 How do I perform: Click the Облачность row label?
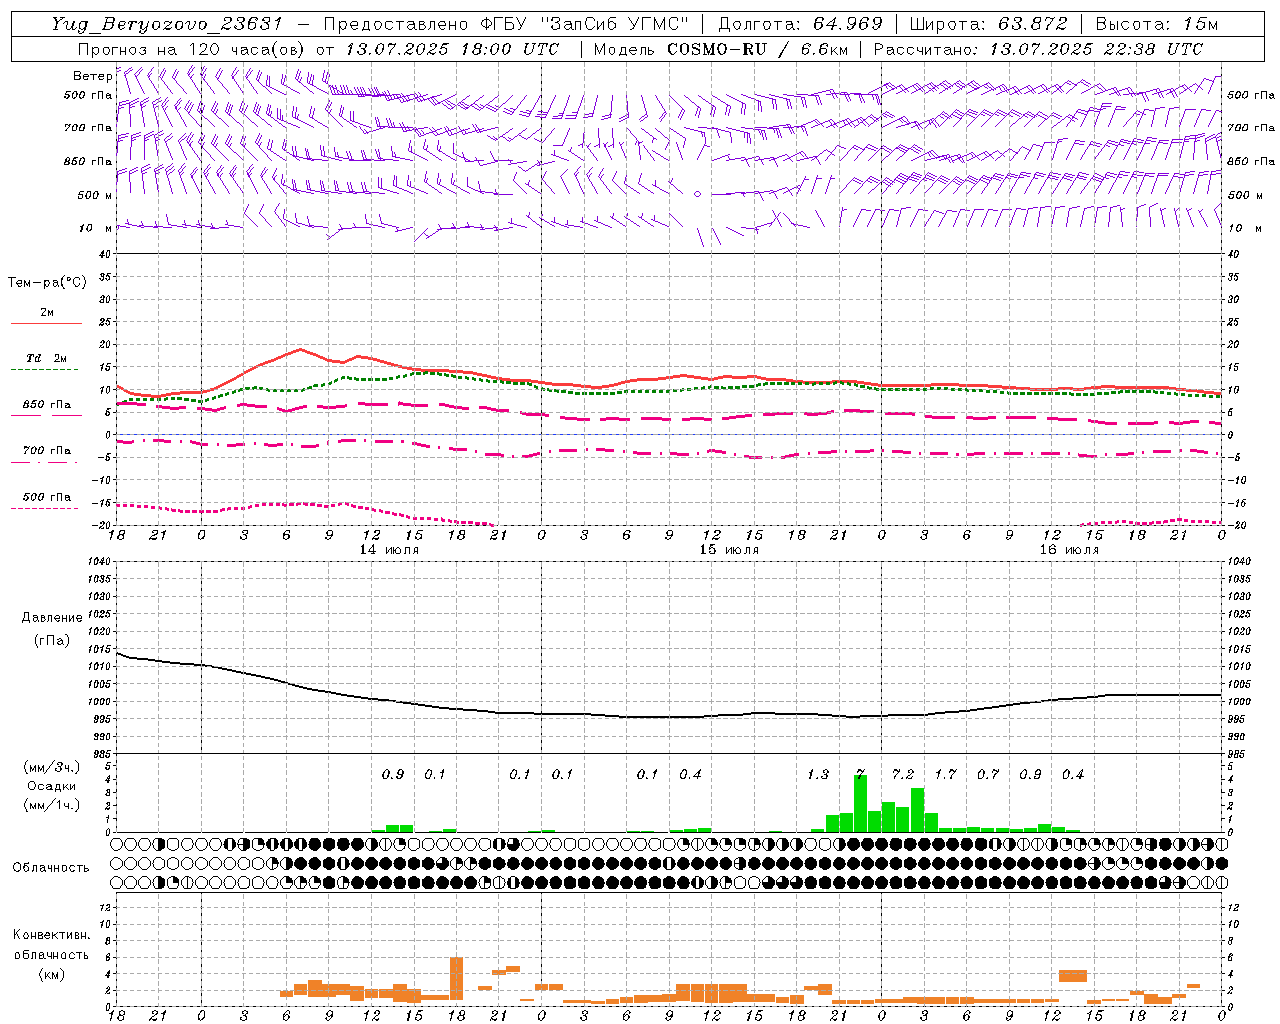(x=51, y=868)
